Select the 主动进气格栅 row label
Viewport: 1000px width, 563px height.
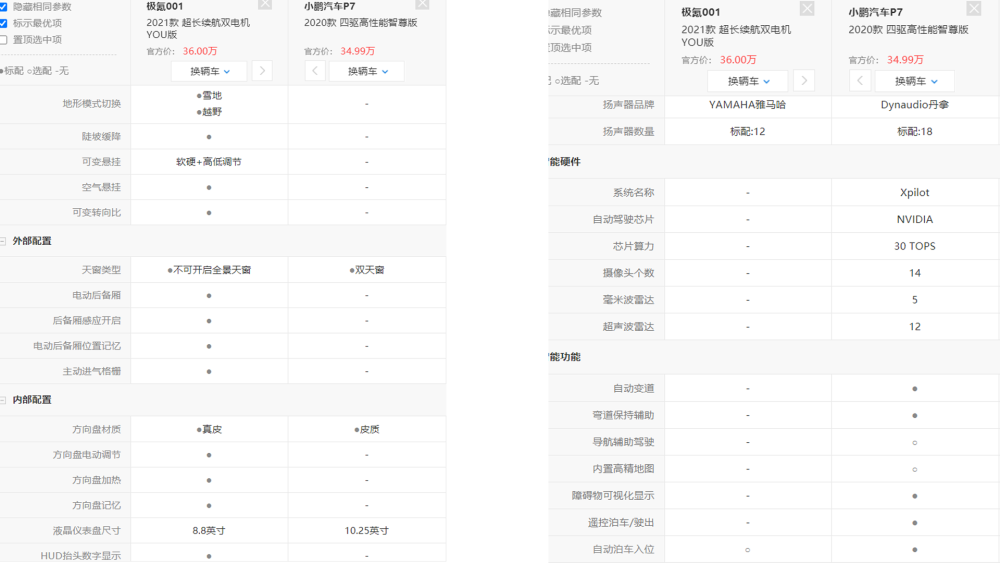(91, 371)
